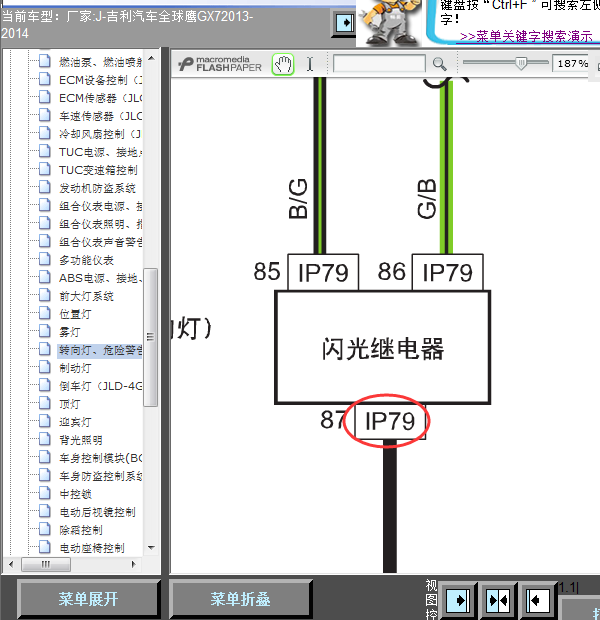The height and width of the screenshot is (620, 600).
Task: Open the 车身防盗控制系统 tree item
Action: point(100,476)
